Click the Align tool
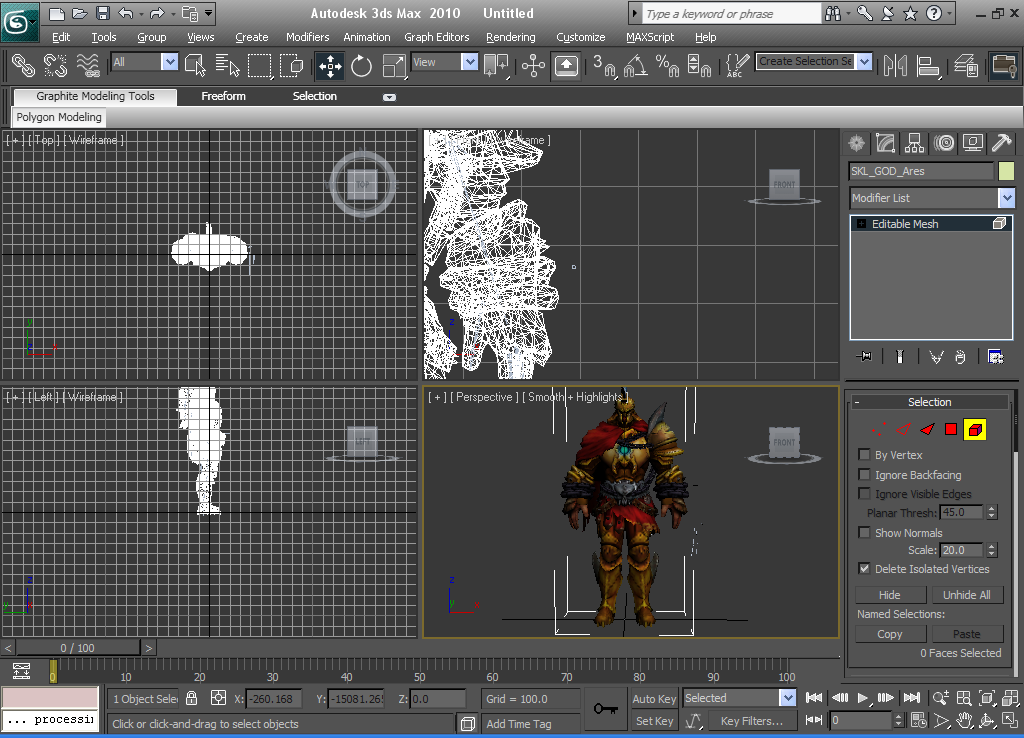1024x738 pixels. point(927,65)
